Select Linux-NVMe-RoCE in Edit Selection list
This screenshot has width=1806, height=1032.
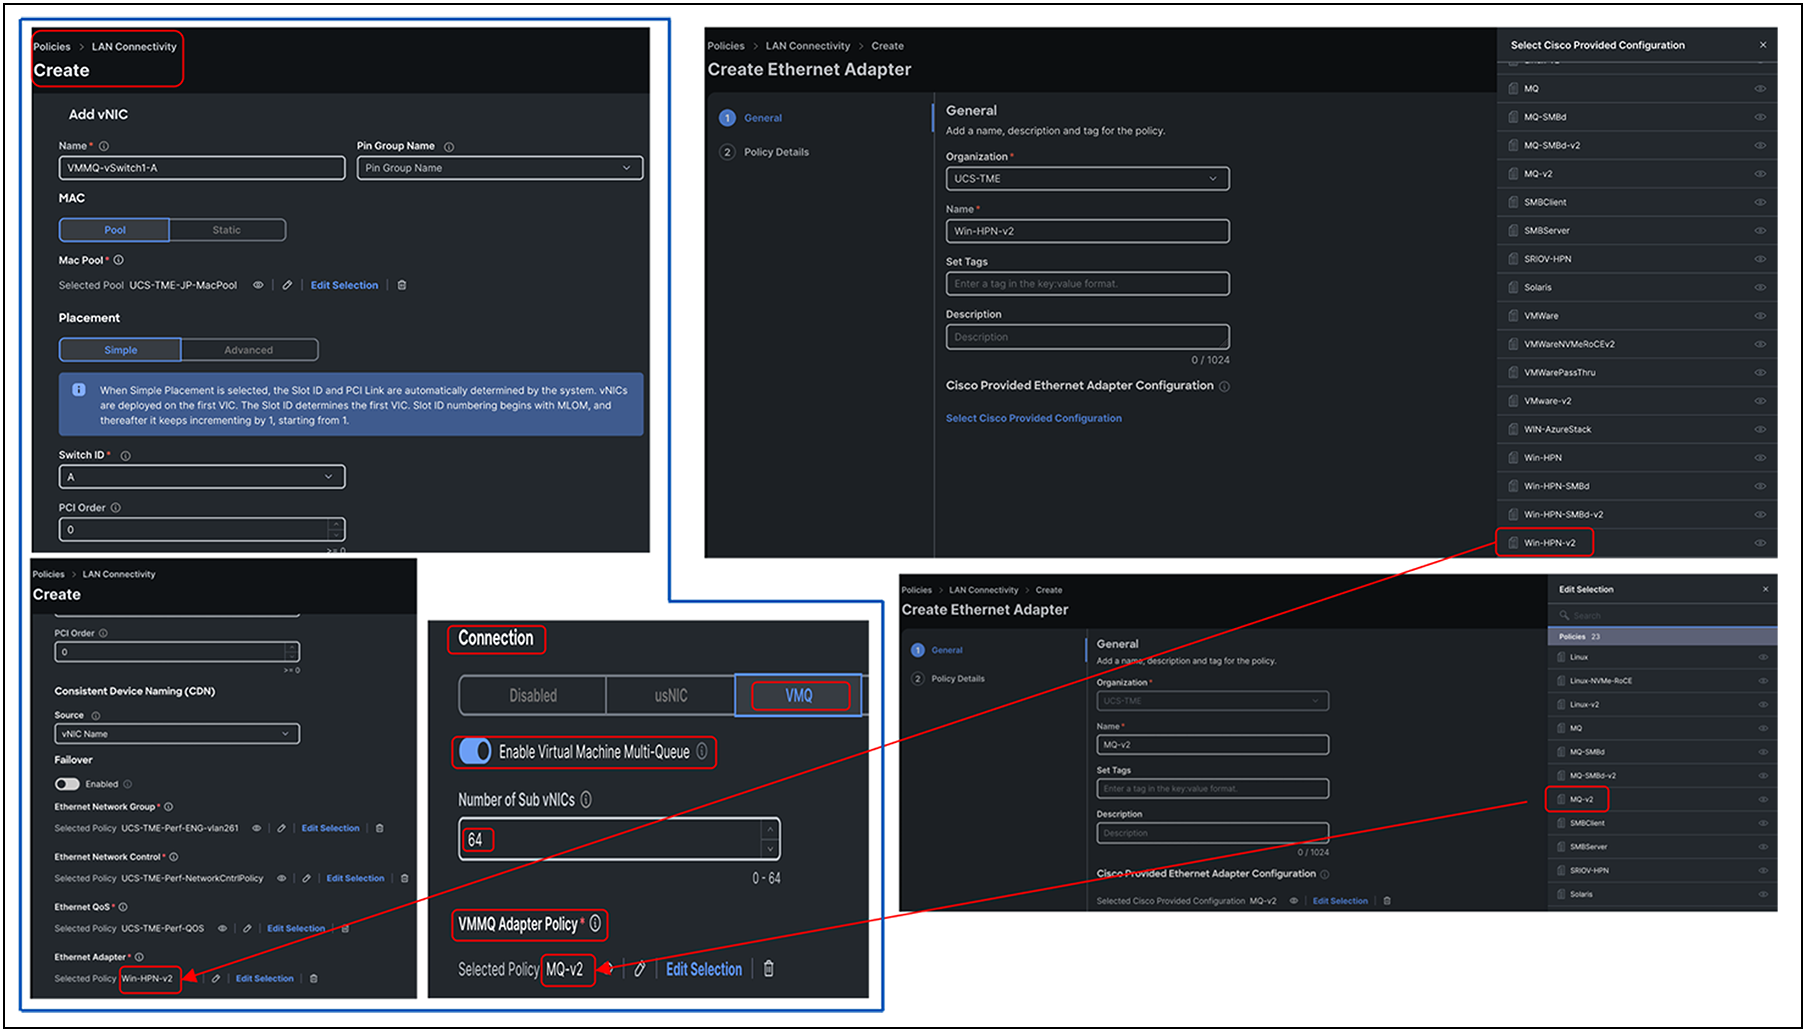[1661, 681]
